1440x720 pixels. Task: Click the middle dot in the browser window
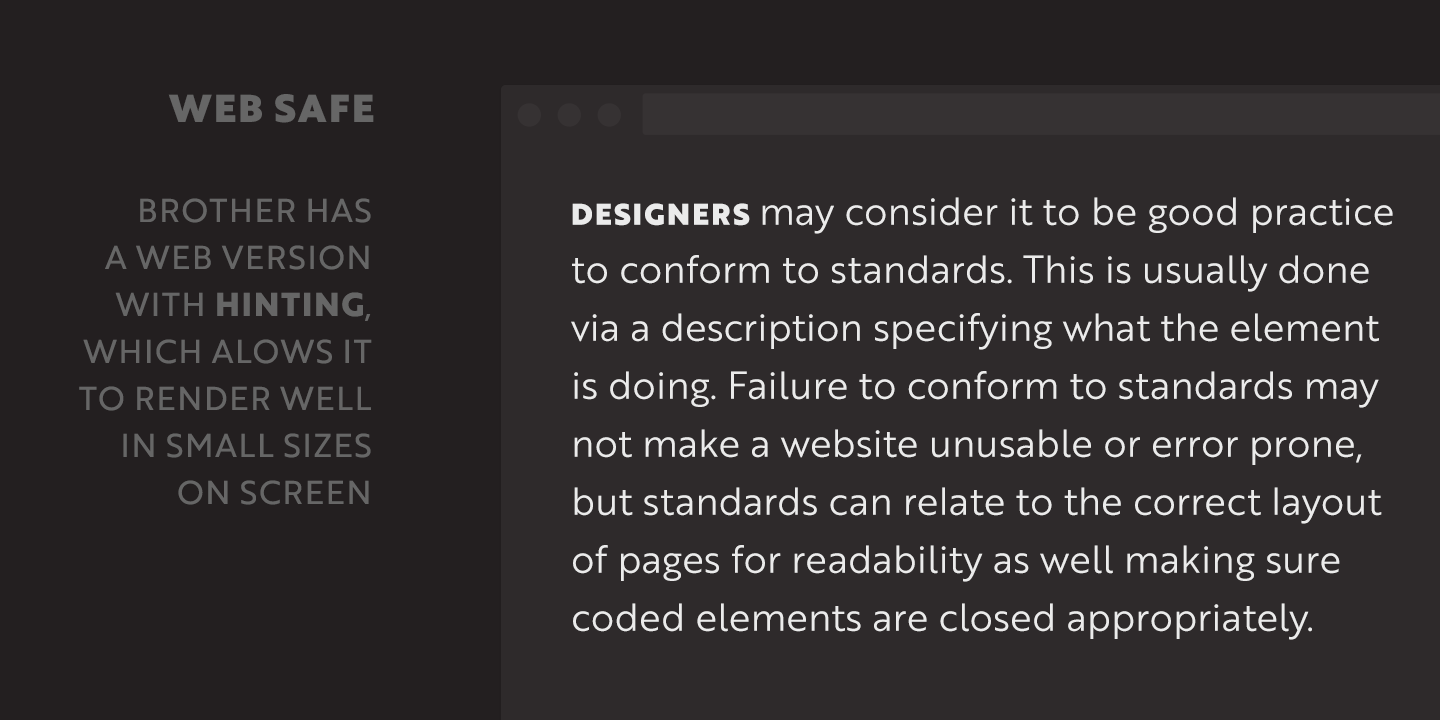point(569,116)
